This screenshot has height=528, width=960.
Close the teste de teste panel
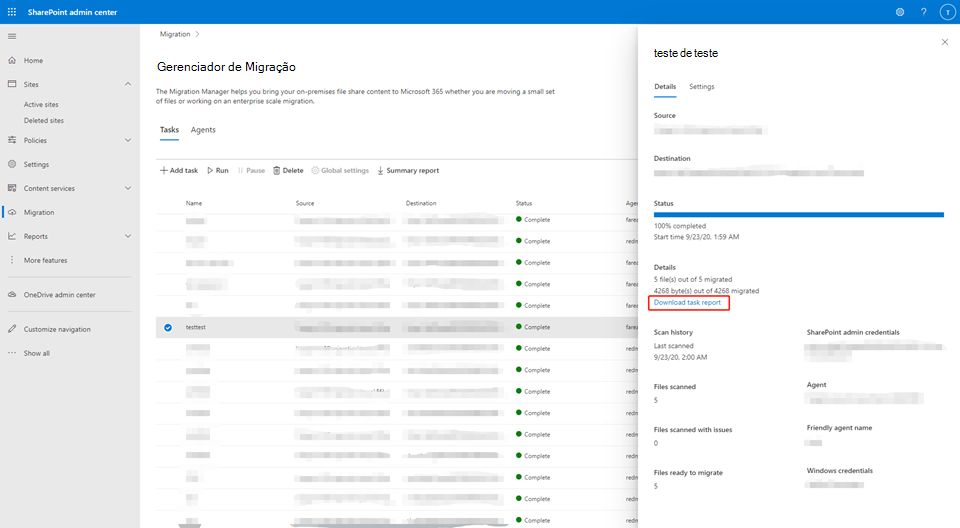tap(945, 42)
